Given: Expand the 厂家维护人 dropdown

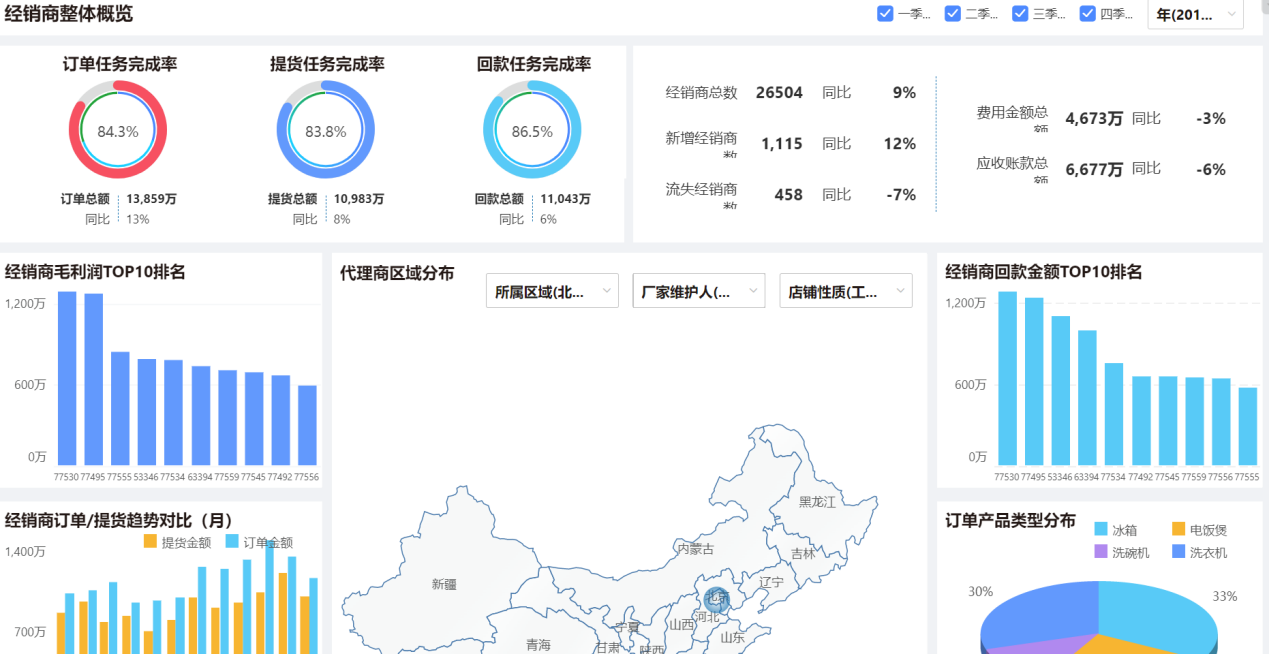Looking at the screenshot, I should [699, 291].
